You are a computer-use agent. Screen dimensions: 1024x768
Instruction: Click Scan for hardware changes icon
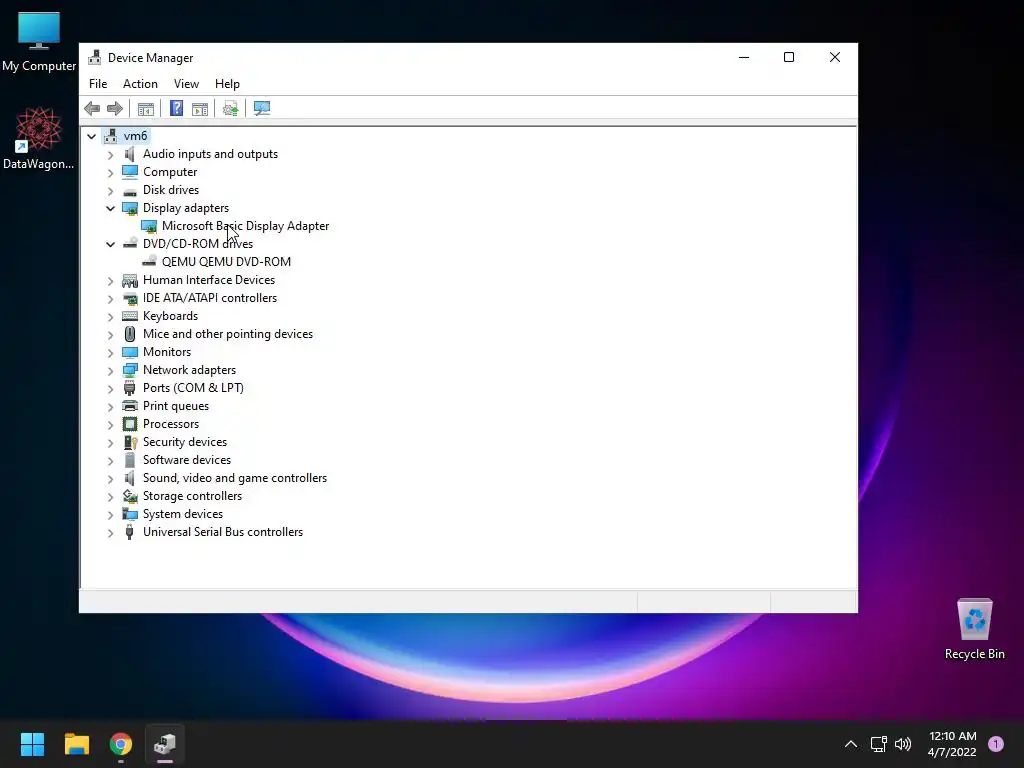[x=262, y=108]
